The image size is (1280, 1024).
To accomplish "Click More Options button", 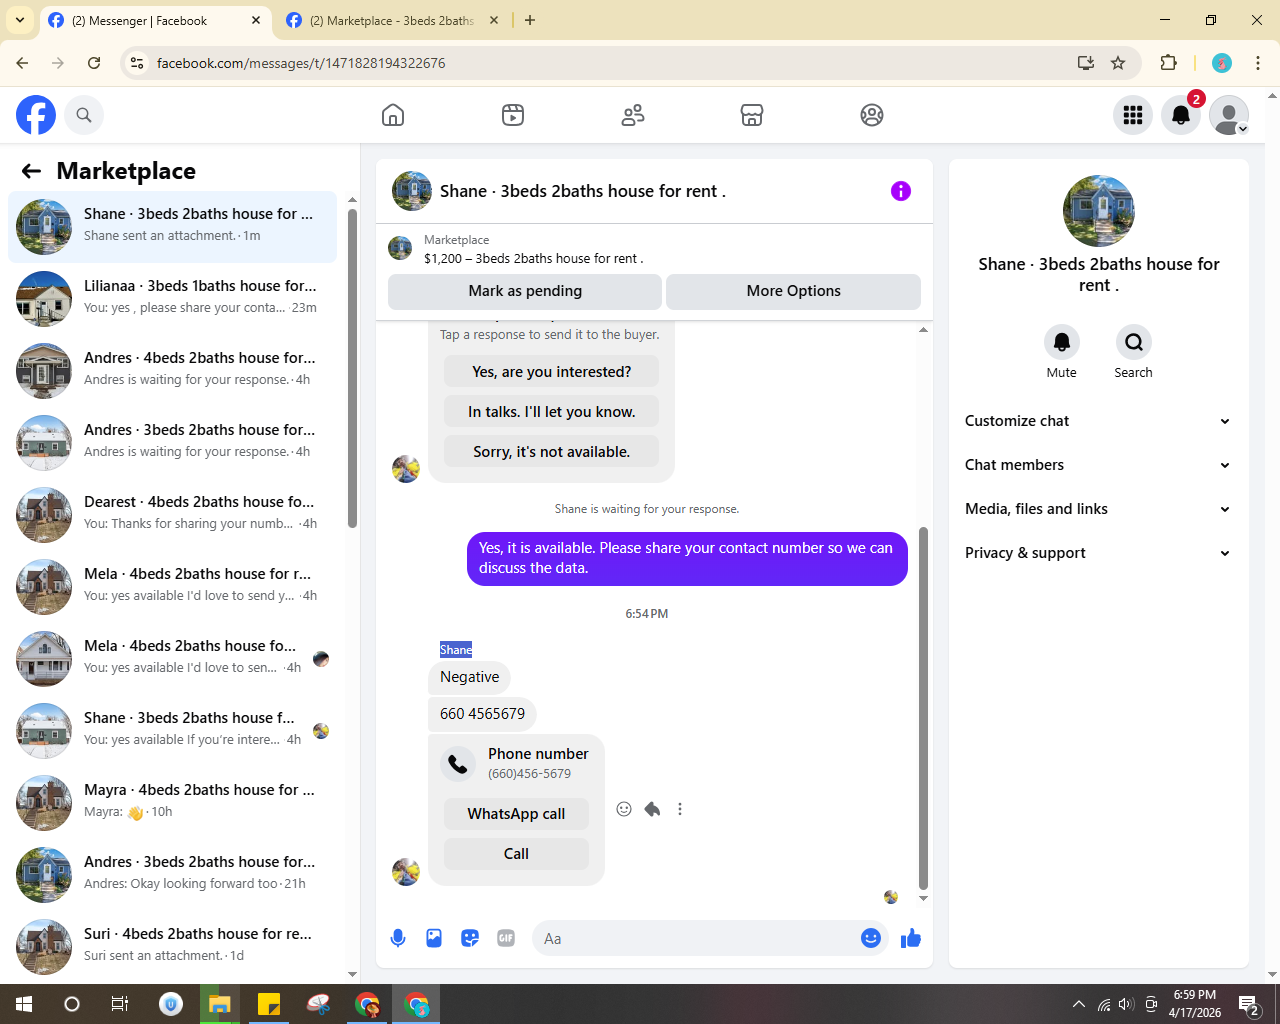I will coord(793,291).
